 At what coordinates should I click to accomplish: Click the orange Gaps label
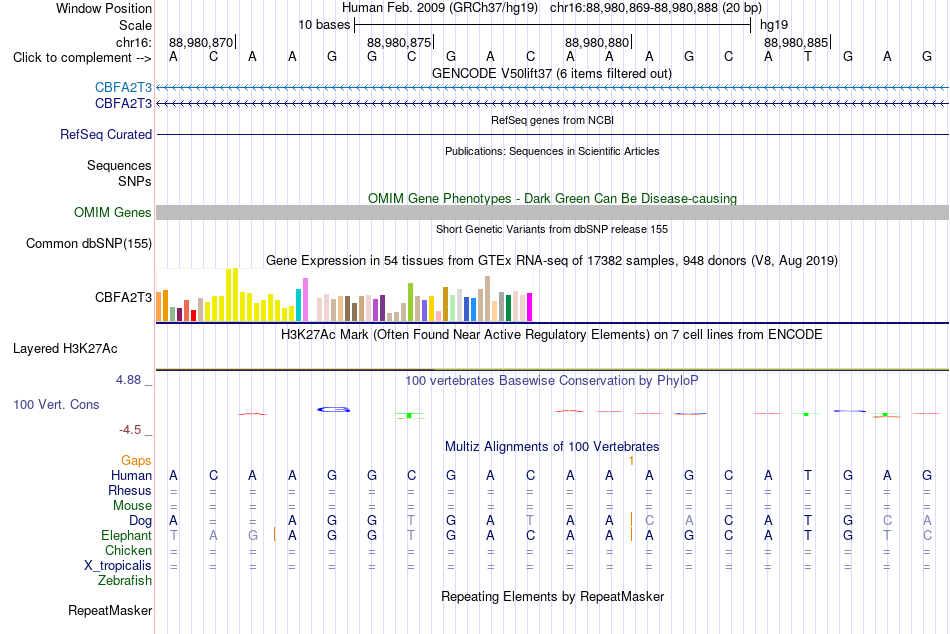coord(136,461)
